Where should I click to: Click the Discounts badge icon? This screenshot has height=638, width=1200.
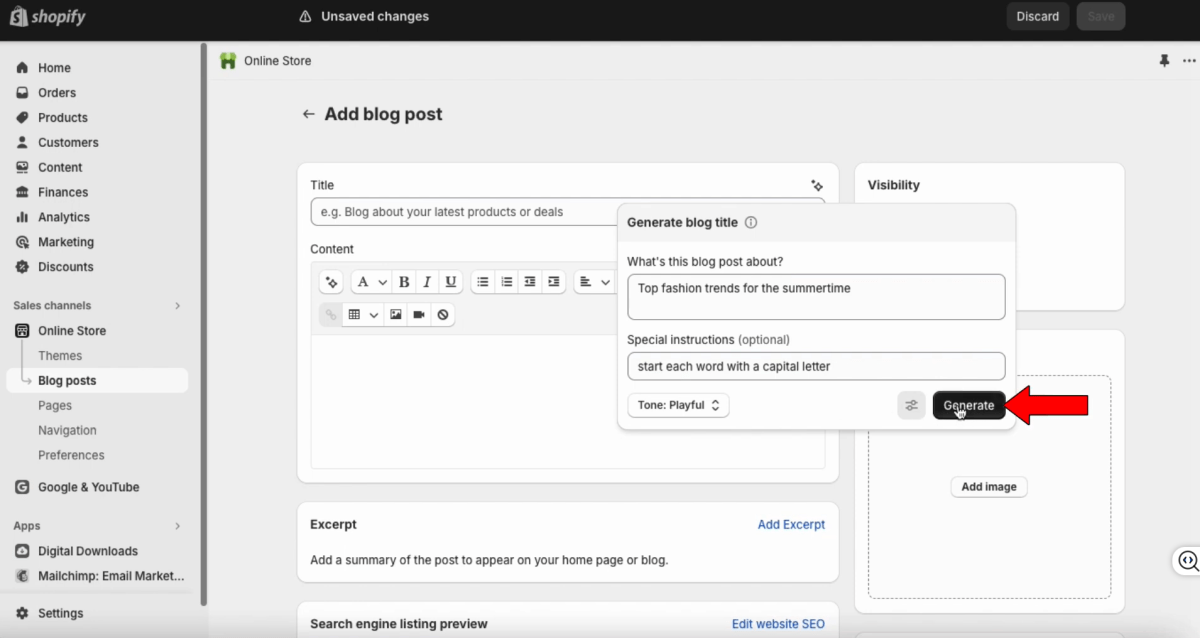(22, 267)
